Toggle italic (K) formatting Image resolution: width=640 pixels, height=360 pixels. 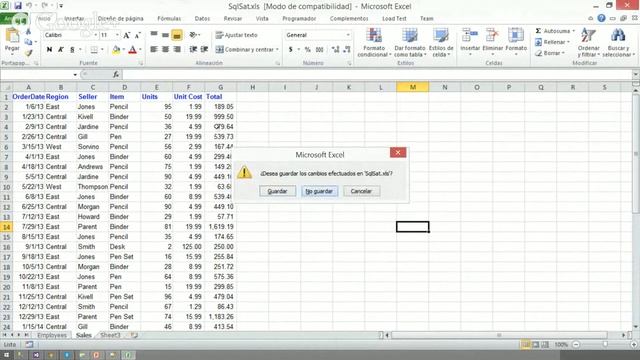61,49
